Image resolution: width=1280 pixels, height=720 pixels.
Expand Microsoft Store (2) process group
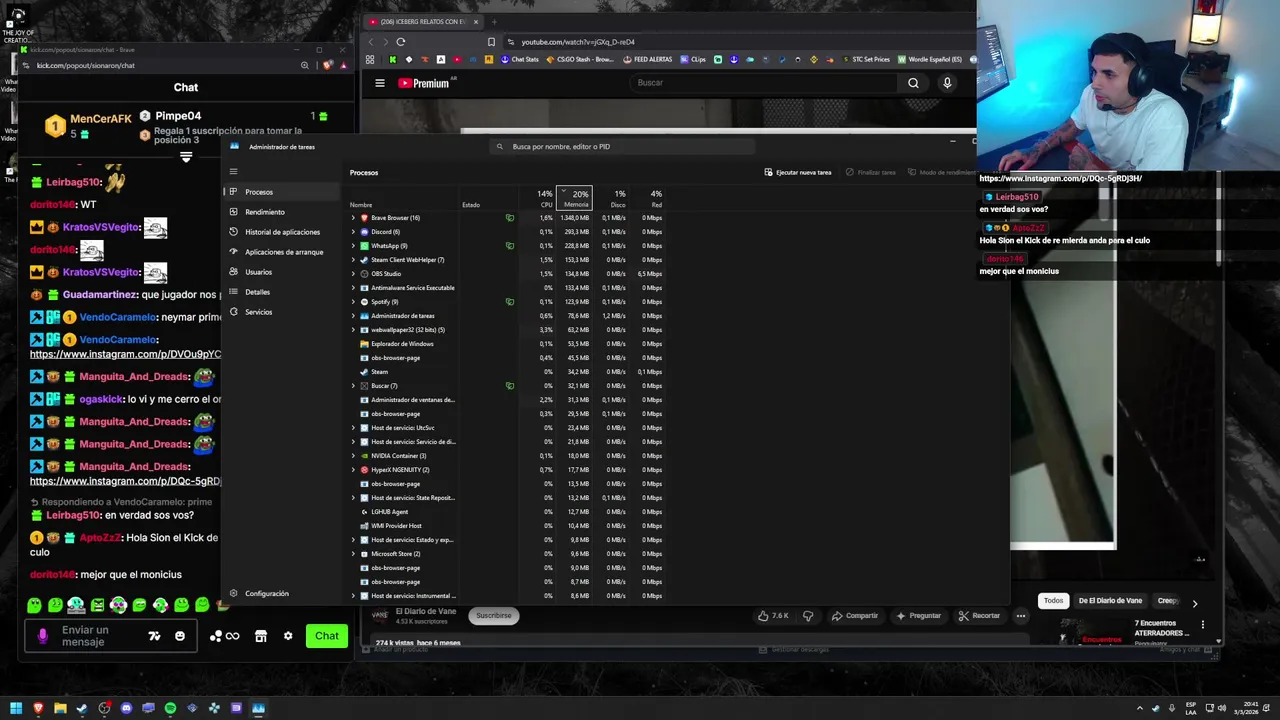click(x=353, y=554)
